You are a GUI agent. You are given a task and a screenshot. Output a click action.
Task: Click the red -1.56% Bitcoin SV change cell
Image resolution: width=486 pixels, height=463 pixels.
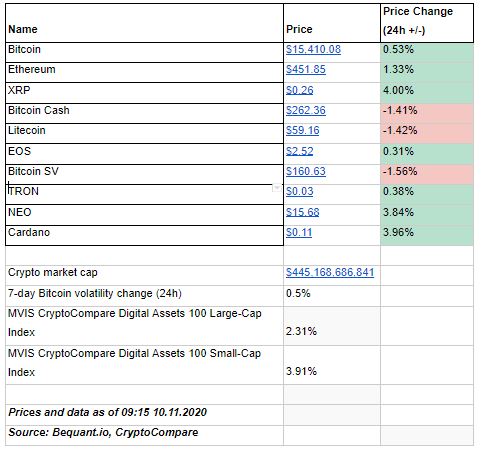pyautogui.click(x=427, y=174)
